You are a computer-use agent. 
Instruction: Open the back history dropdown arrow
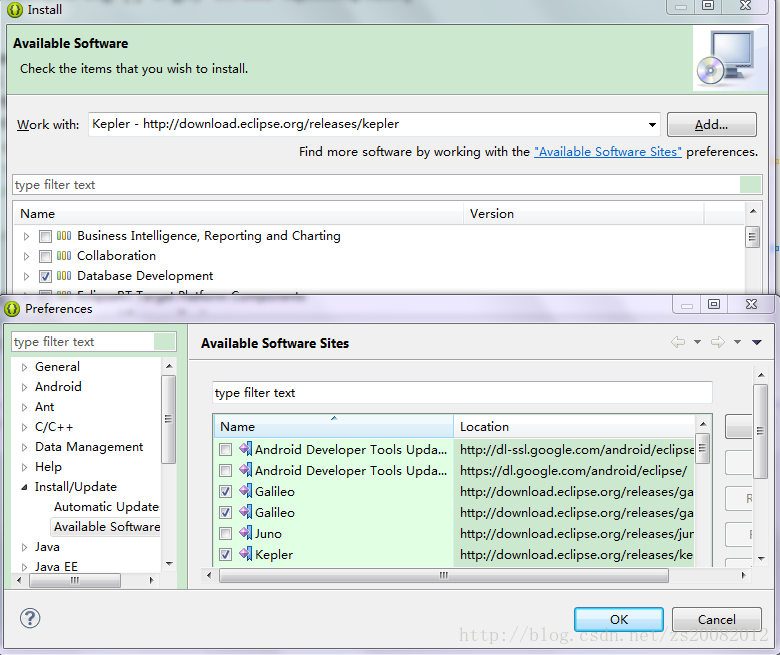click(x=697, y=342)
